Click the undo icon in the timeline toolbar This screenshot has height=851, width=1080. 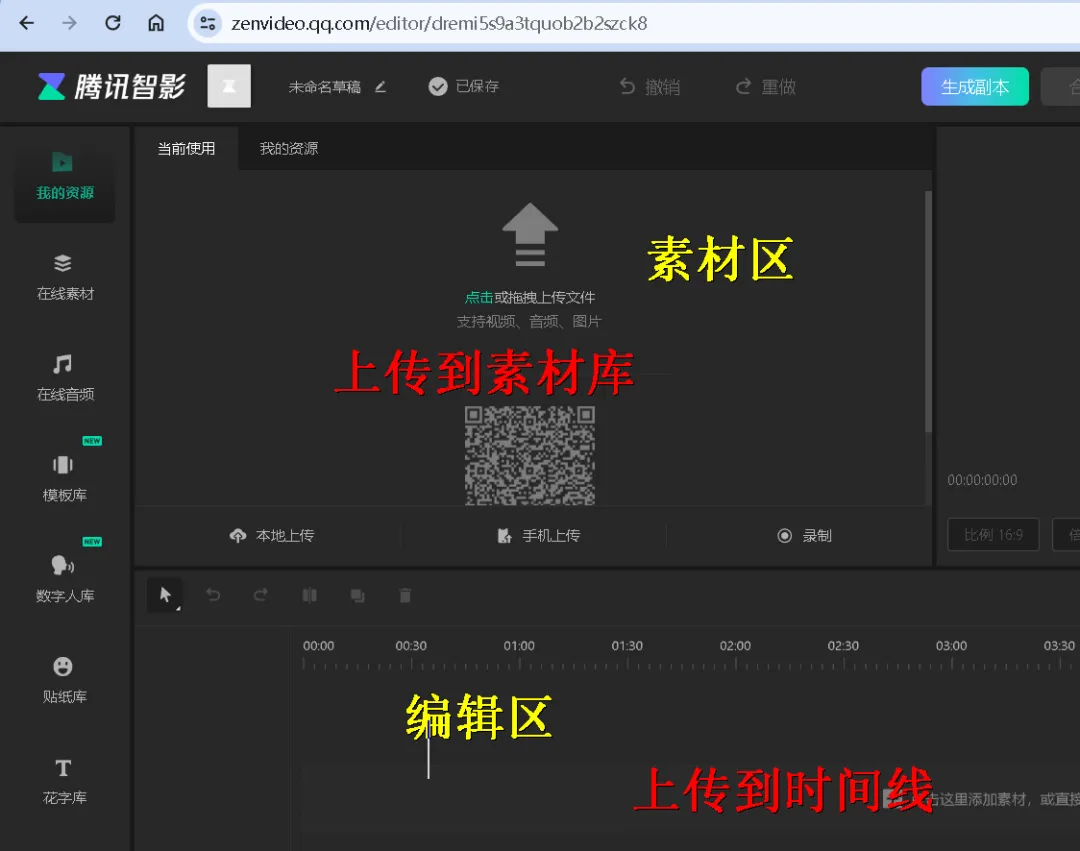pos(213,595)
